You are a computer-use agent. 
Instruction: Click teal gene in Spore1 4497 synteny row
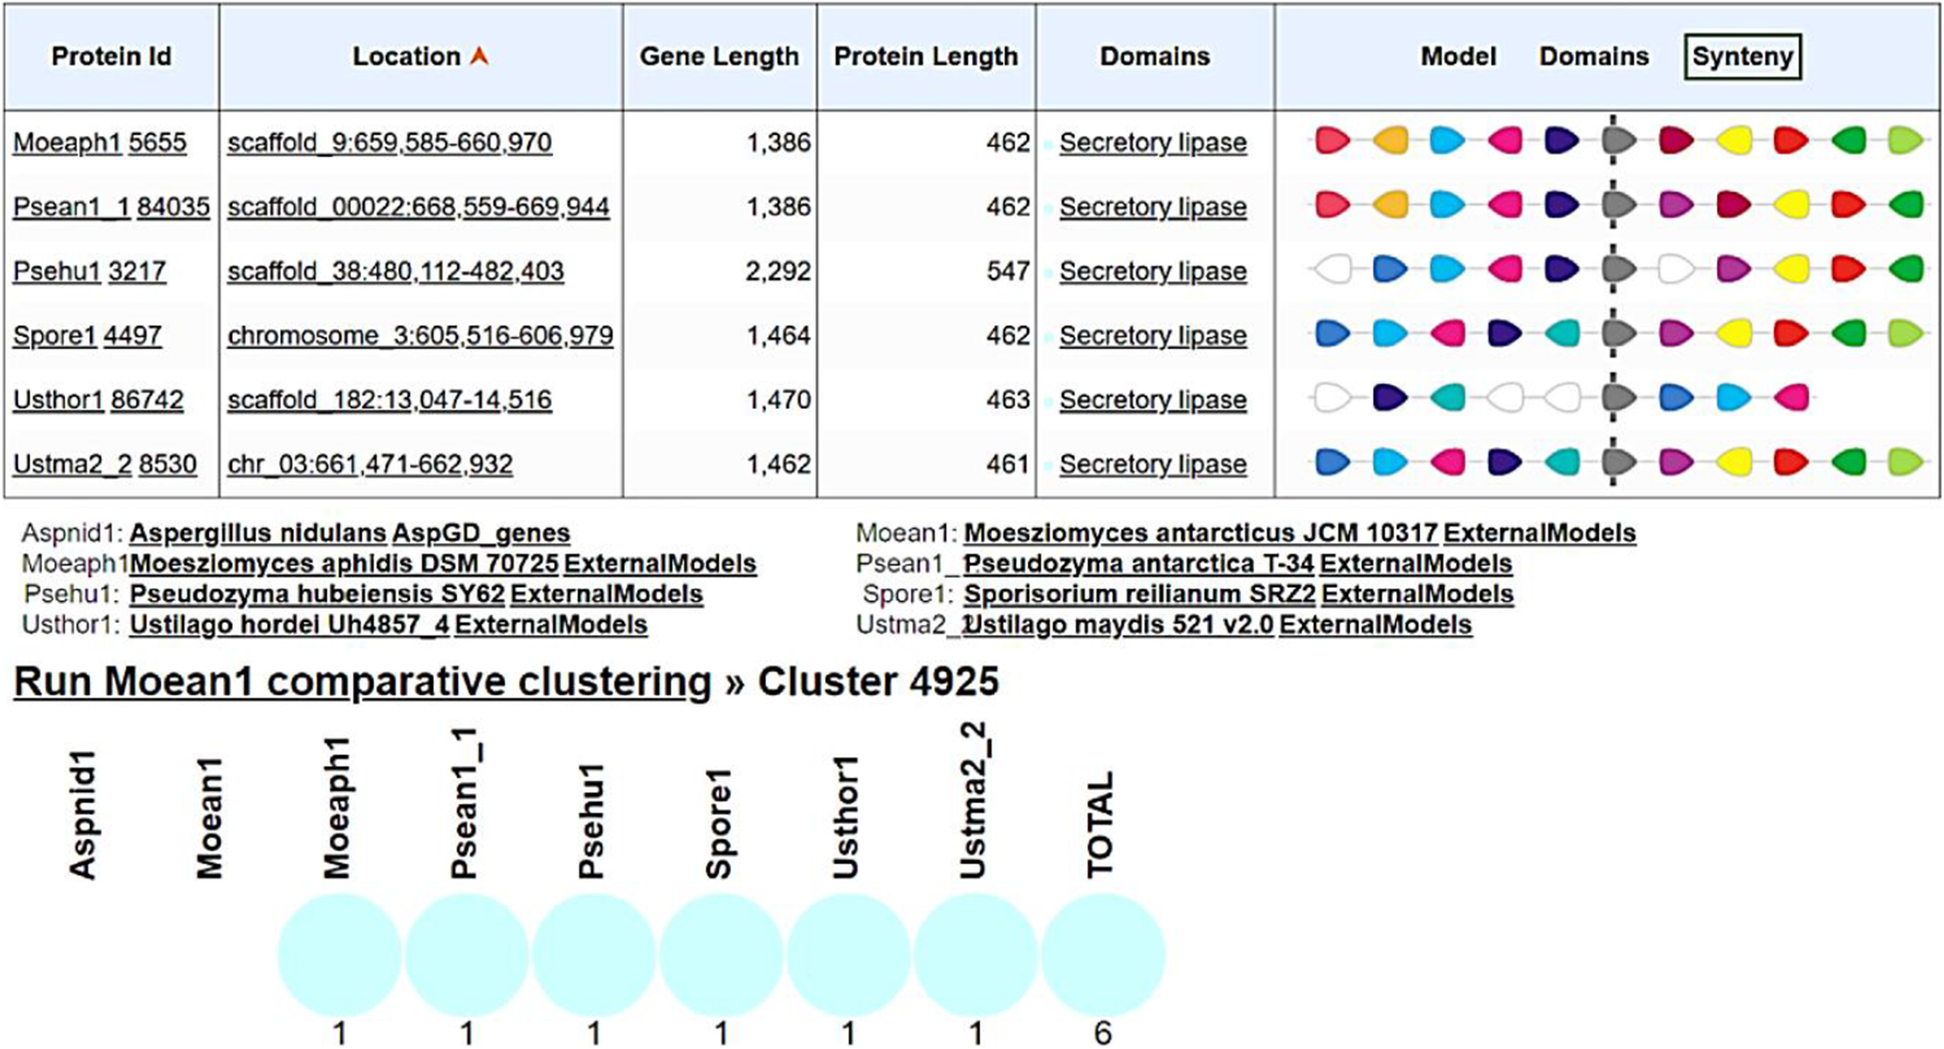coord(1562,334)
